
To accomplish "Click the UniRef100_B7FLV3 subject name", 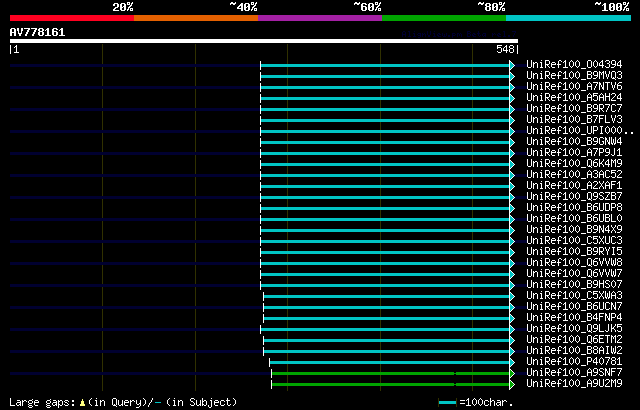I will [x=574, y=120].
